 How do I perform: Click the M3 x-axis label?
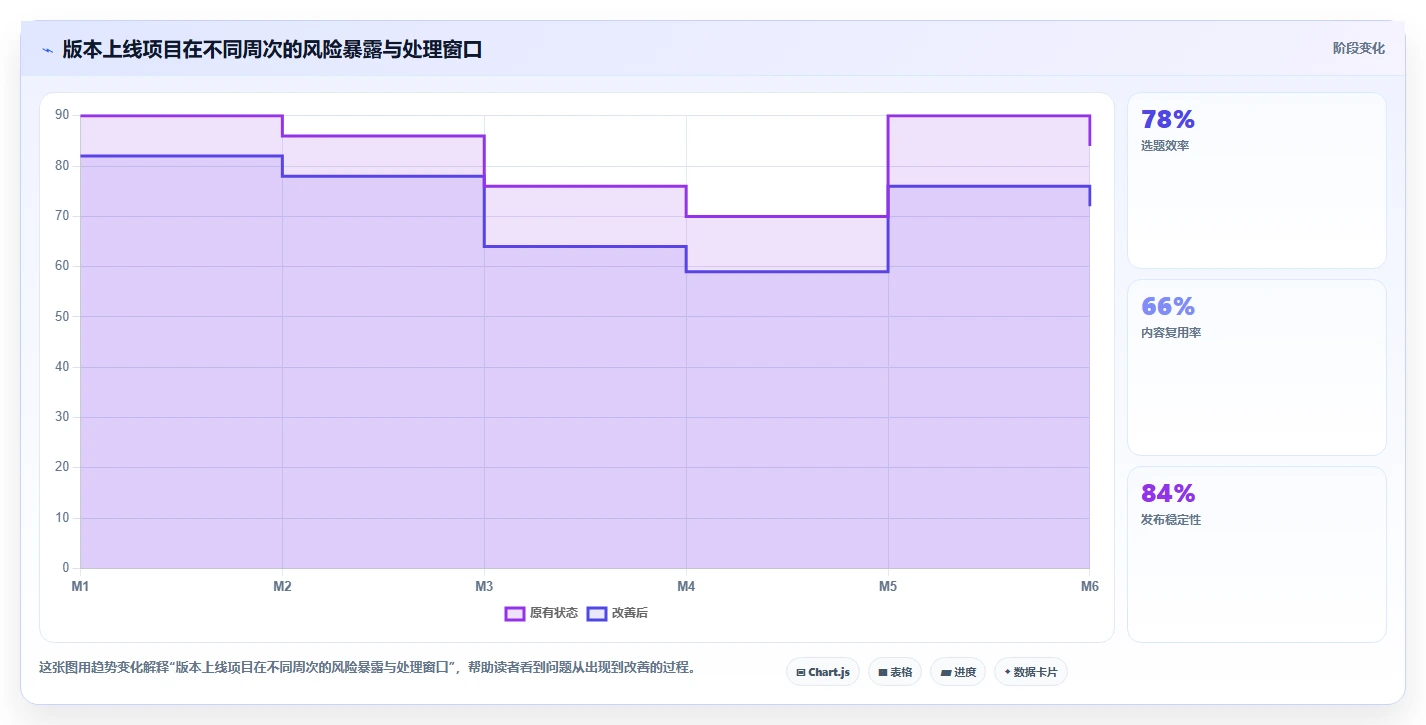pyautogui.click(x=484, y=586)
